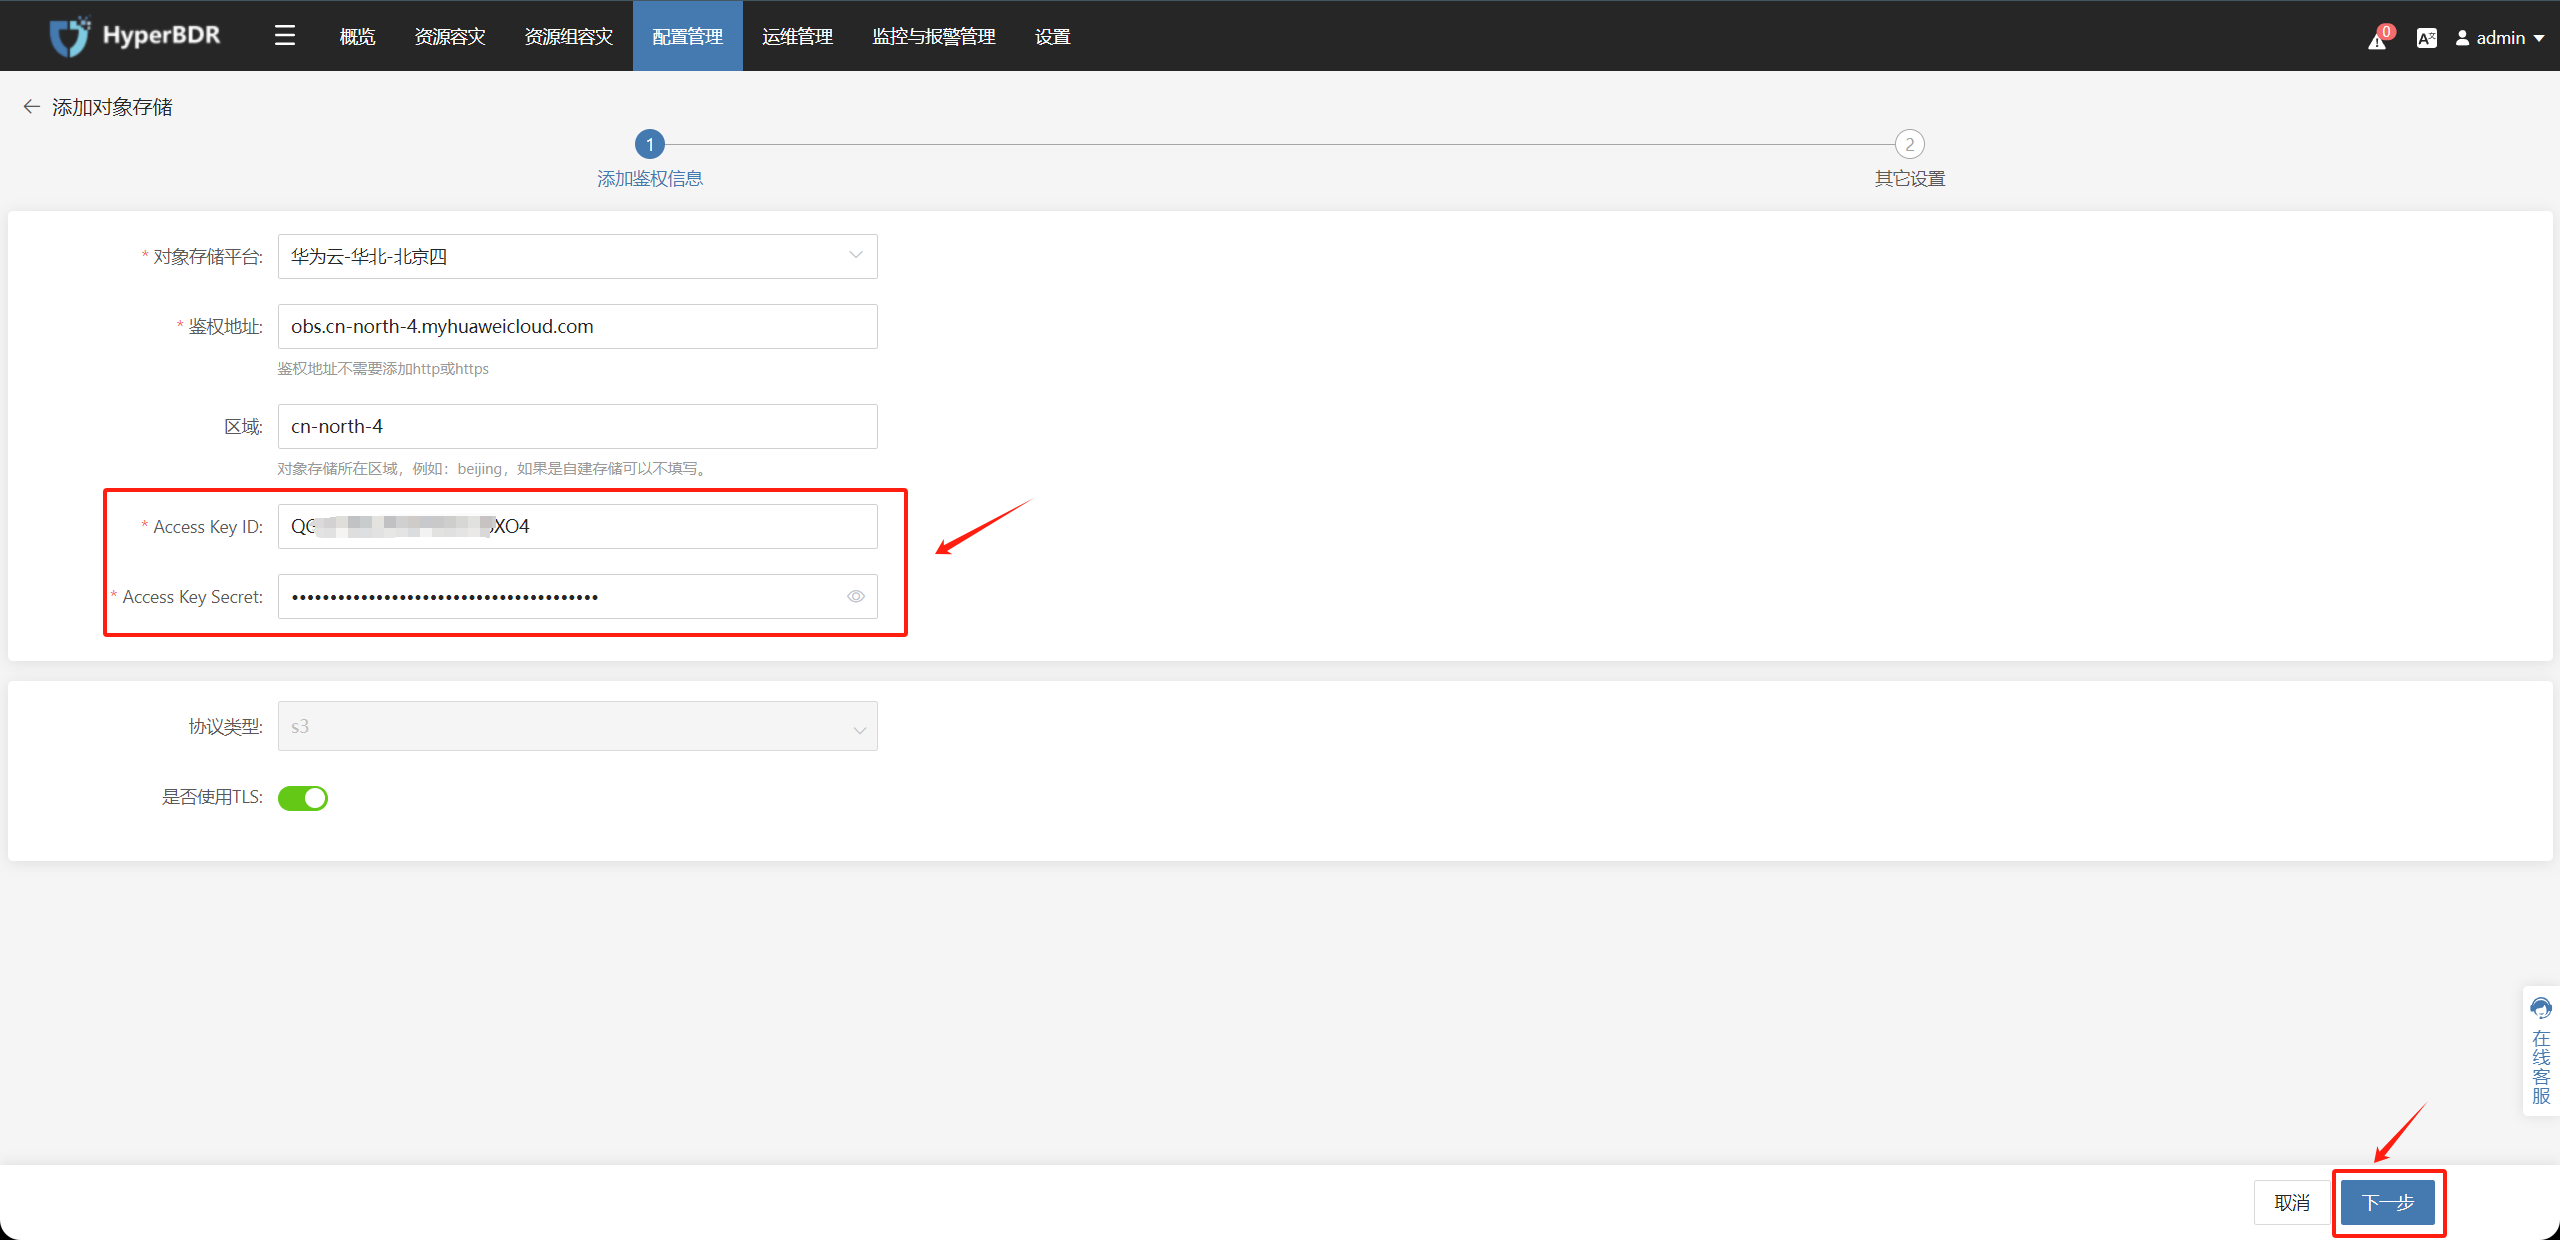Show Access Key Secret with eye icon
The width and height of the screenshot is (2560, 1240).
856,596
